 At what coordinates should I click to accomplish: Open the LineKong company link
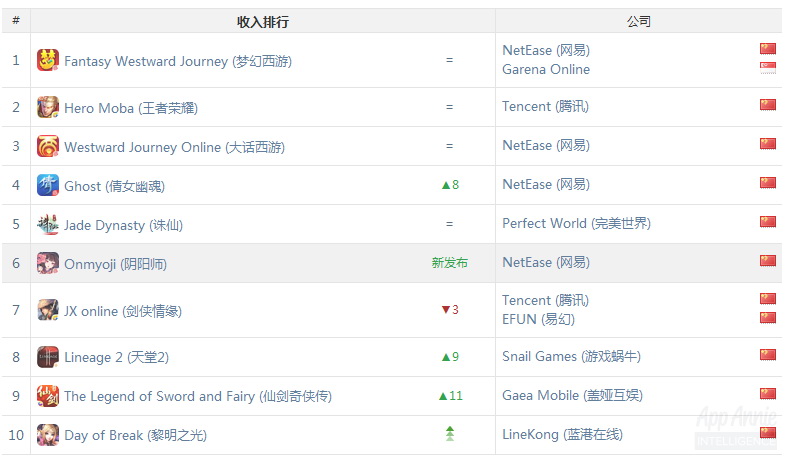pyautogui.click(x=562, y=434)
